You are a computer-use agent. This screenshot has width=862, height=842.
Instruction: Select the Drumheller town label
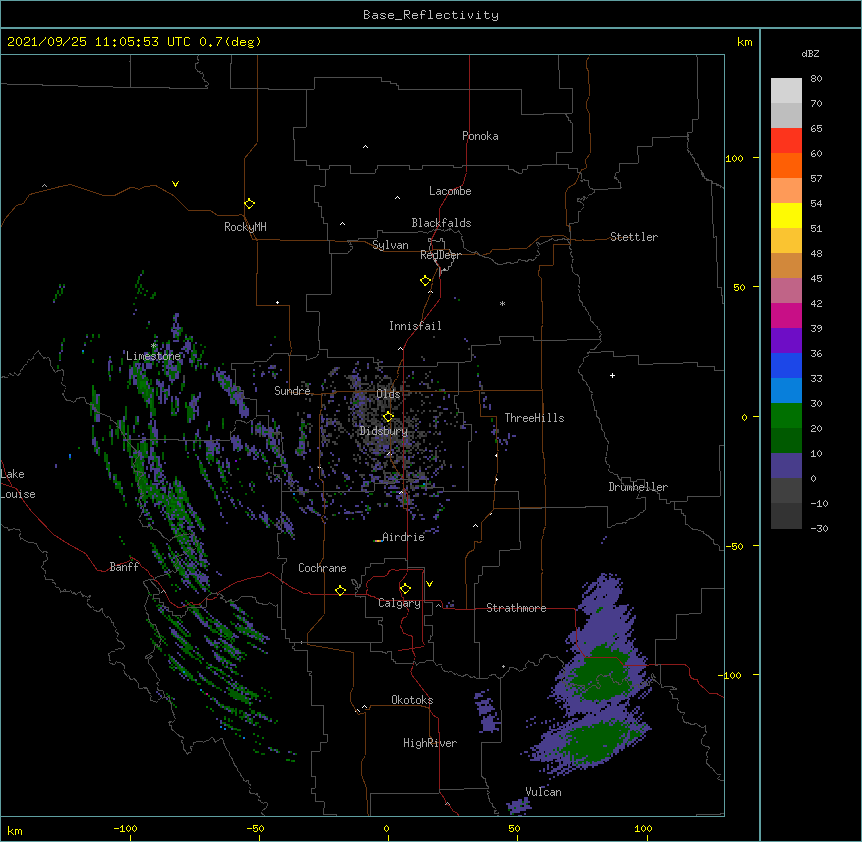pyautogui.click(x=638, y=487)
